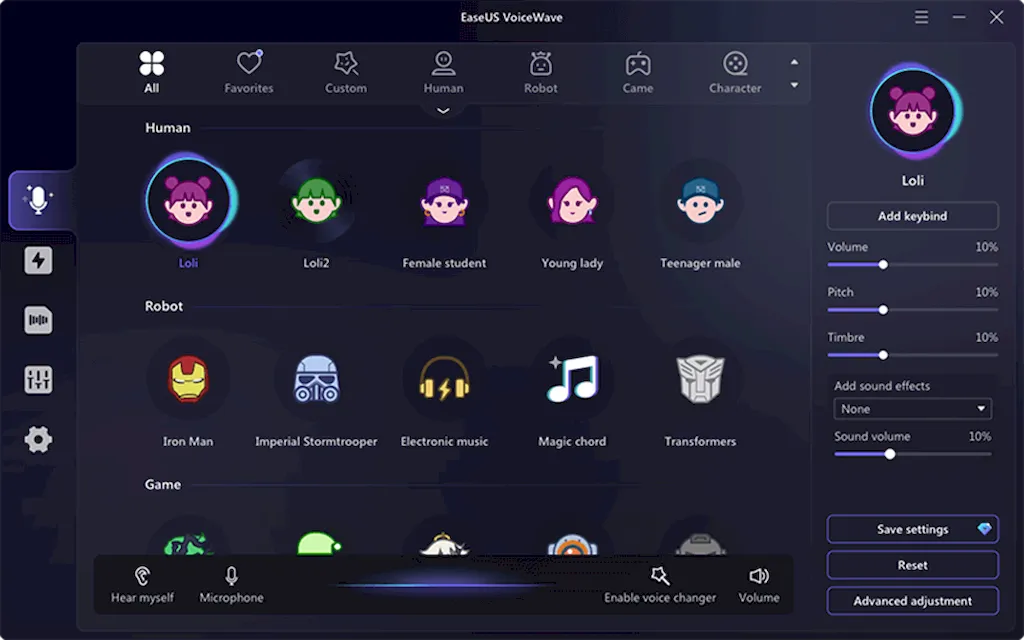Open the Game category tab
This screenshot has width=1024, height=640.
pos(638,72)
